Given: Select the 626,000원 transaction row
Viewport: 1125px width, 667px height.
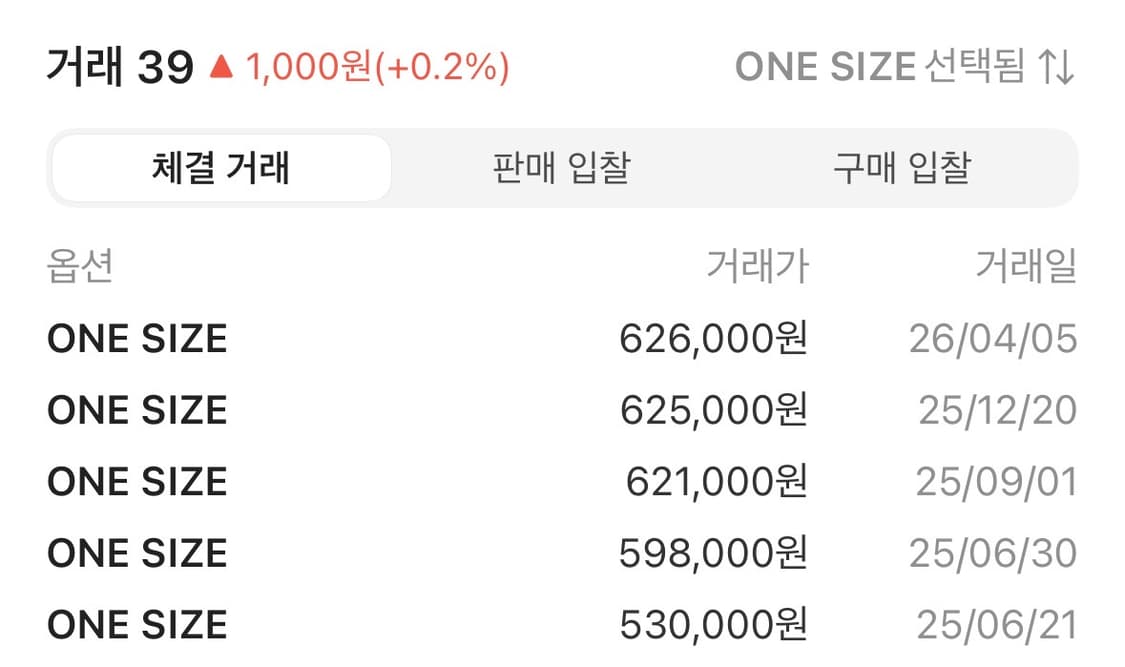Looking at the screenshot, I should coord(712,338).
